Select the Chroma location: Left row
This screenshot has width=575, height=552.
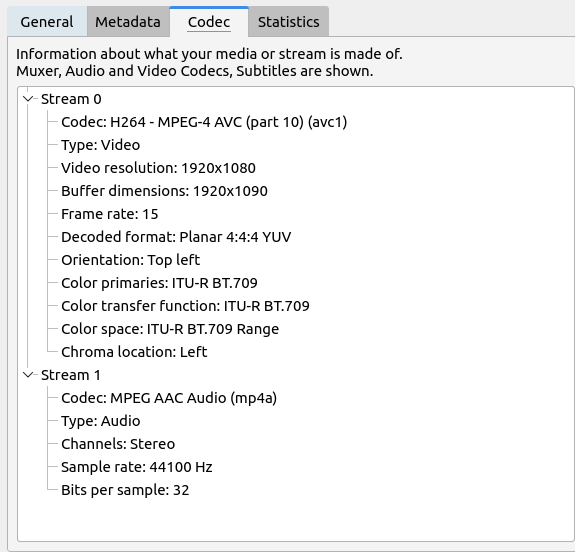(134, 352)
